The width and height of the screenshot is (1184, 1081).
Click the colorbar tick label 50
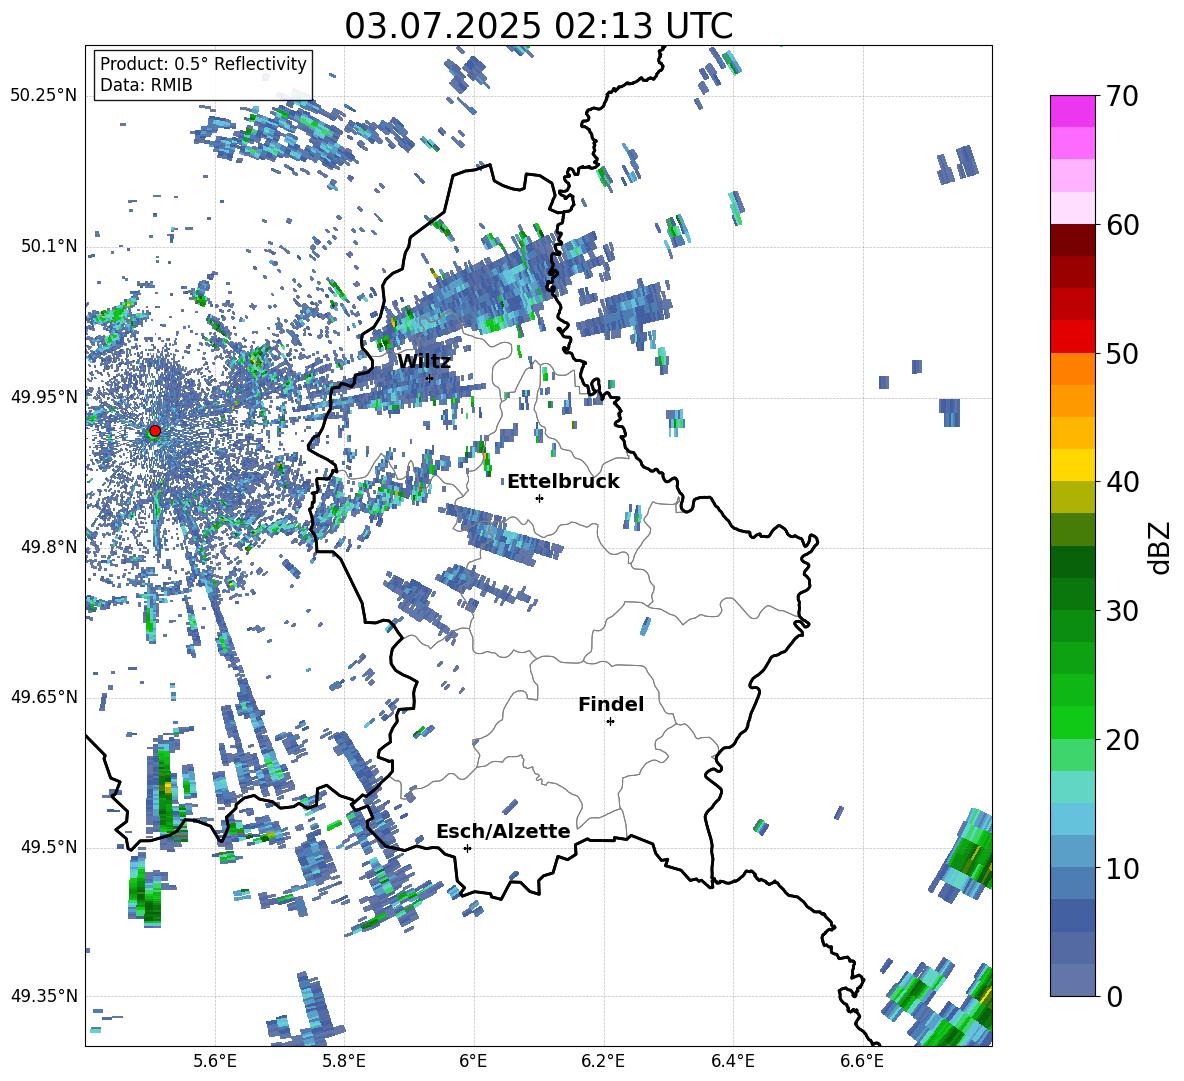1122,354
